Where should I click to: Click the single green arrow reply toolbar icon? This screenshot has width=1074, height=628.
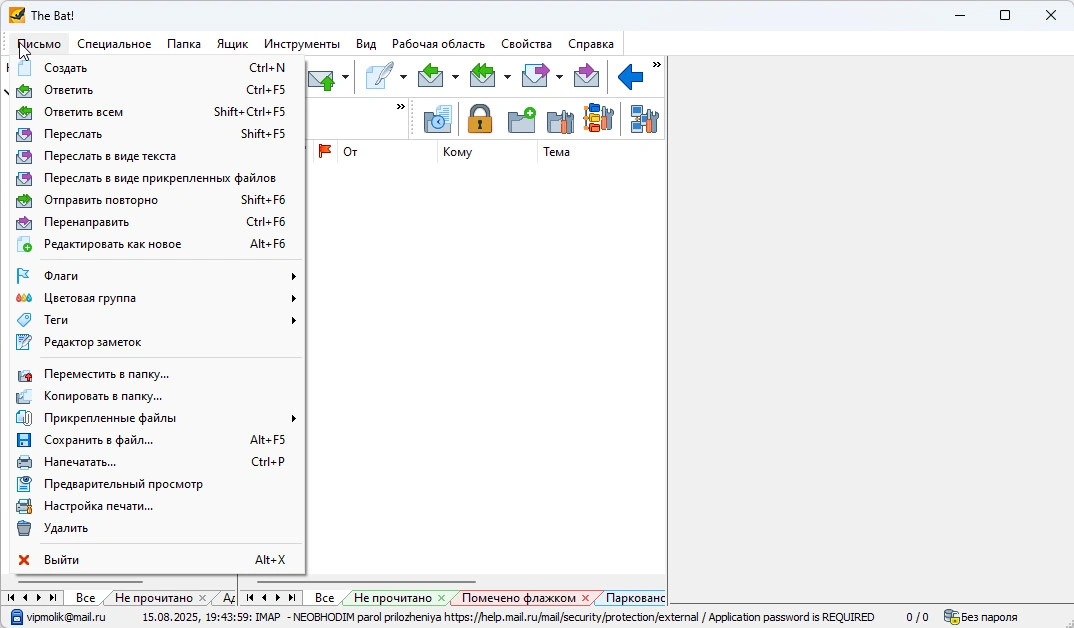pos(430,76)
